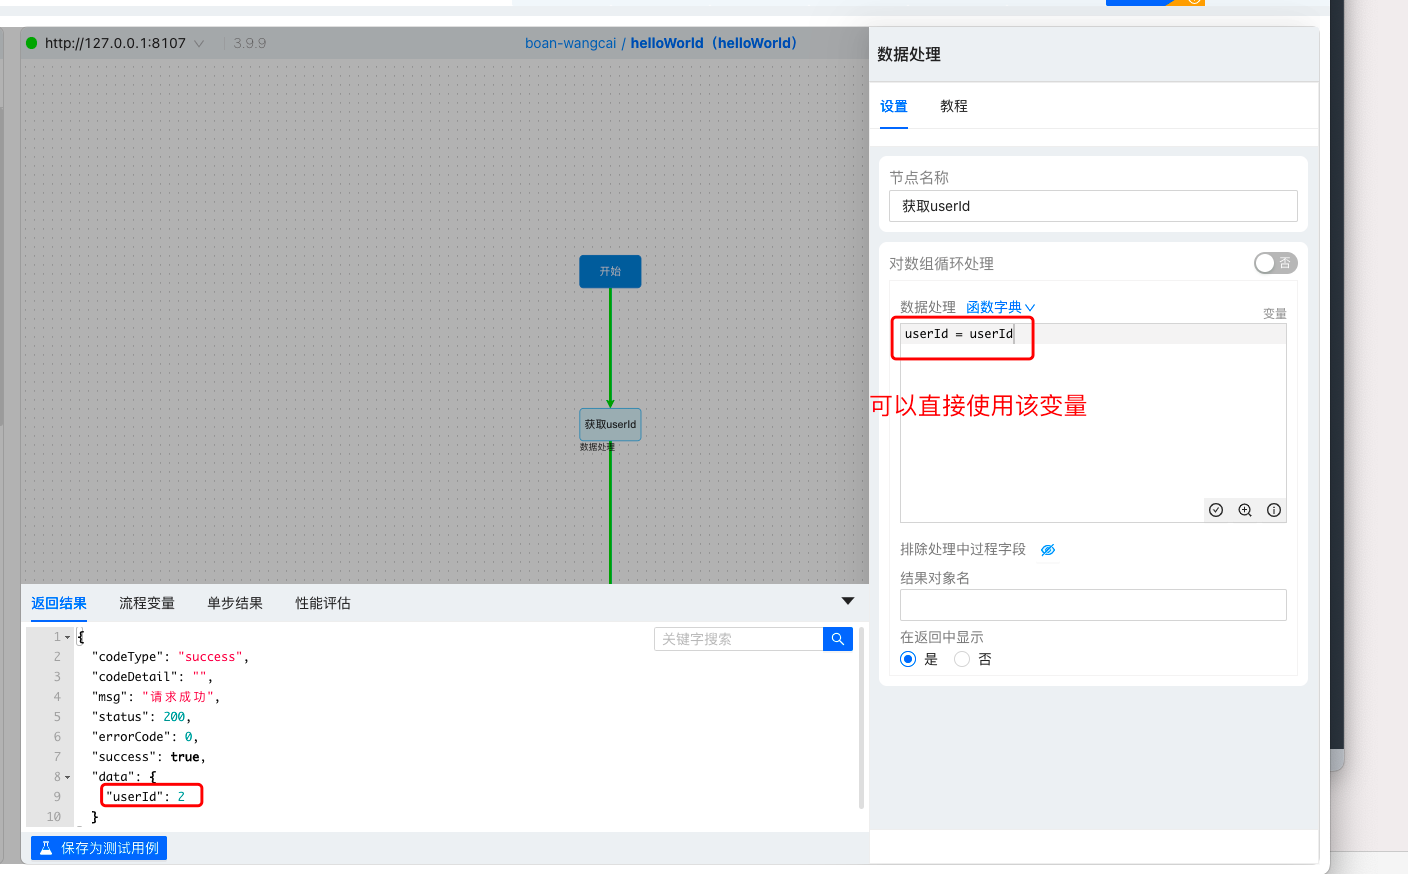Viewport: 1408px width, 874px height.
Task: Click the "msg": "请求成功" JSON line
Action: (156, 697)
